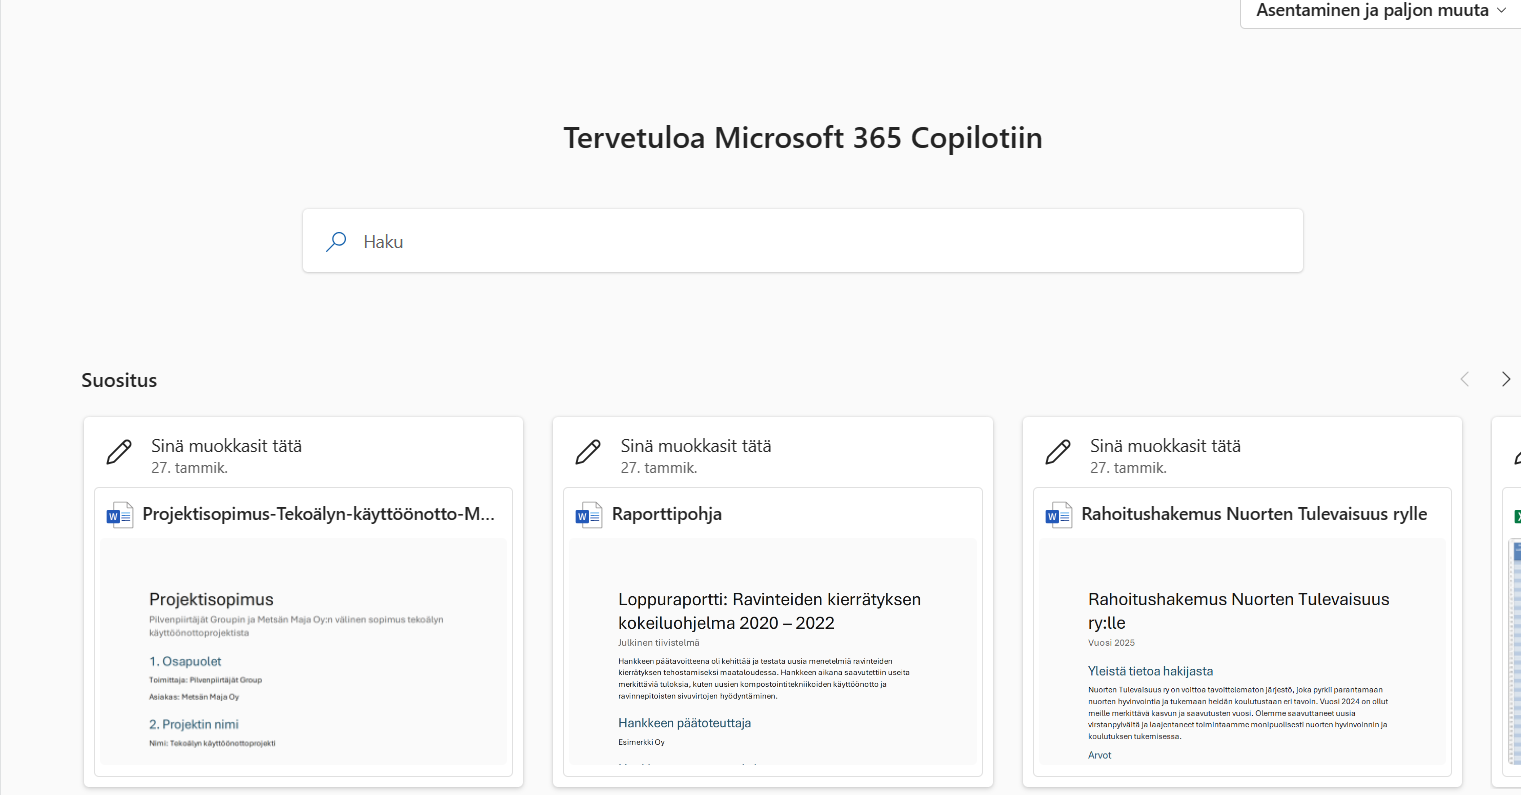
Task: Open "Rahoitushakemus Nuorten Tulevaisuus rylle" title
Action: (1254, 514)
